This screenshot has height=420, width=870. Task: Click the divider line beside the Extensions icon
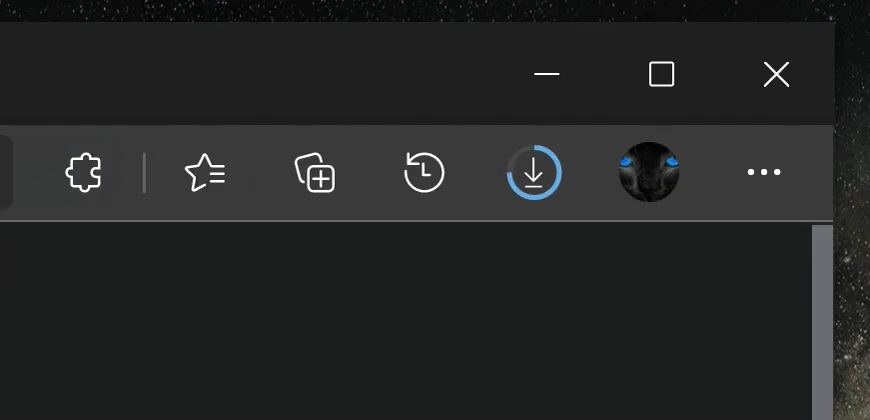[x=144, y=173]
